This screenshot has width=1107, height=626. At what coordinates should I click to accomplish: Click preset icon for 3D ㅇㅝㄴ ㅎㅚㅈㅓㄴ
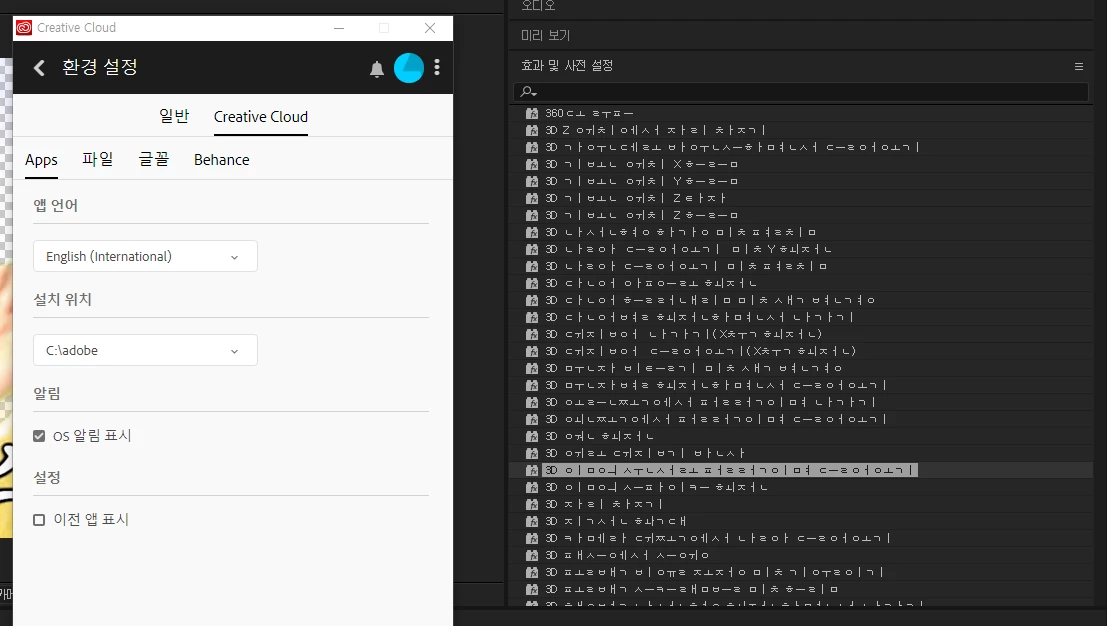tap(532, 436)
